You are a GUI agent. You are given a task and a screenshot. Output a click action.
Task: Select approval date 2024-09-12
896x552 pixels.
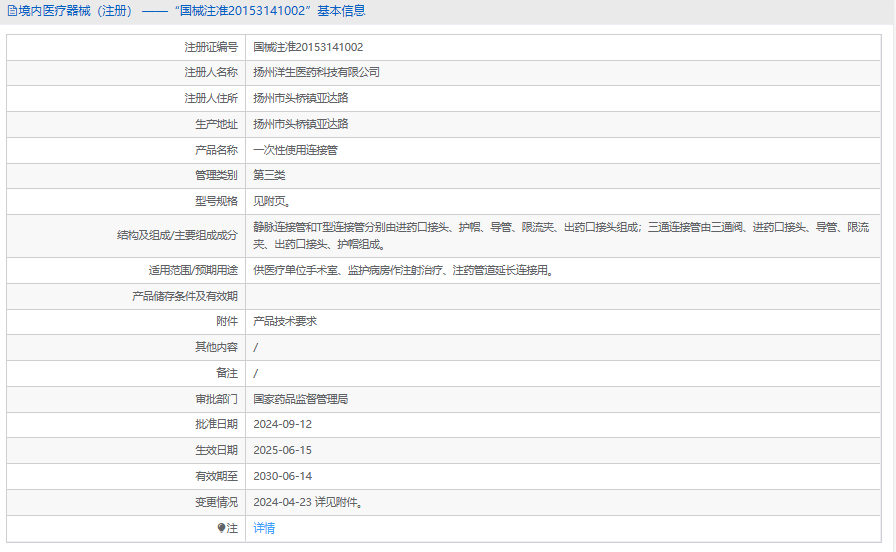[282, 424]
